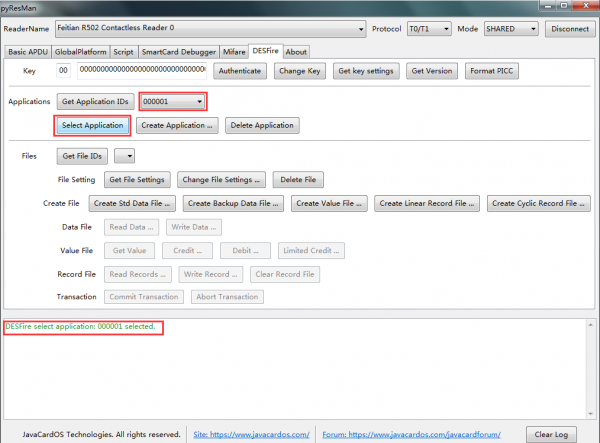This screenshot has height=443, width=600.
Task: Click the Change Key button
Action: click(300, 71)
